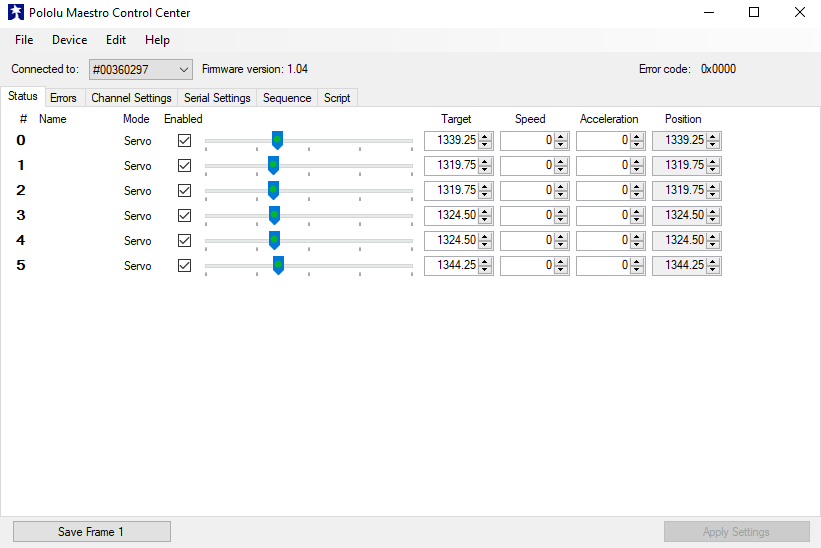Increase channel 0 Target with up arrow
Screen dimensions: 821x548
point(485,137)
